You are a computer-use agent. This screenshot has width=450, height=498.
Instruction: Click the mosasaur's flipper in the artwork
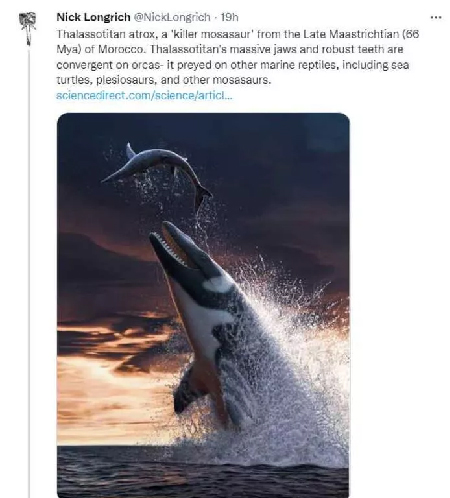pyautogui.click(x=187, y=390)
